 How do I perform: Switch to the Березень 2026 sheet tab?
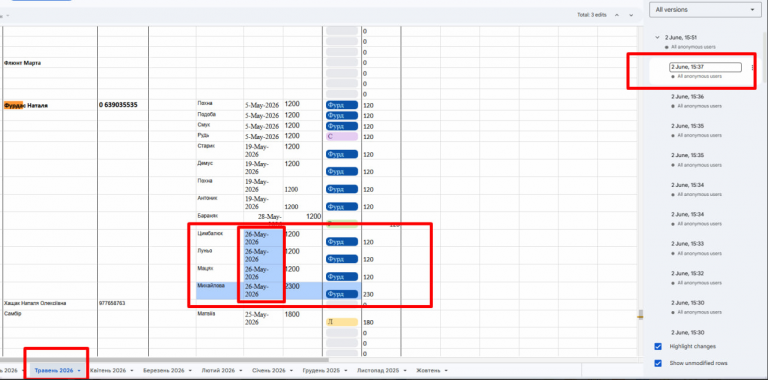(x=164, y=371)
